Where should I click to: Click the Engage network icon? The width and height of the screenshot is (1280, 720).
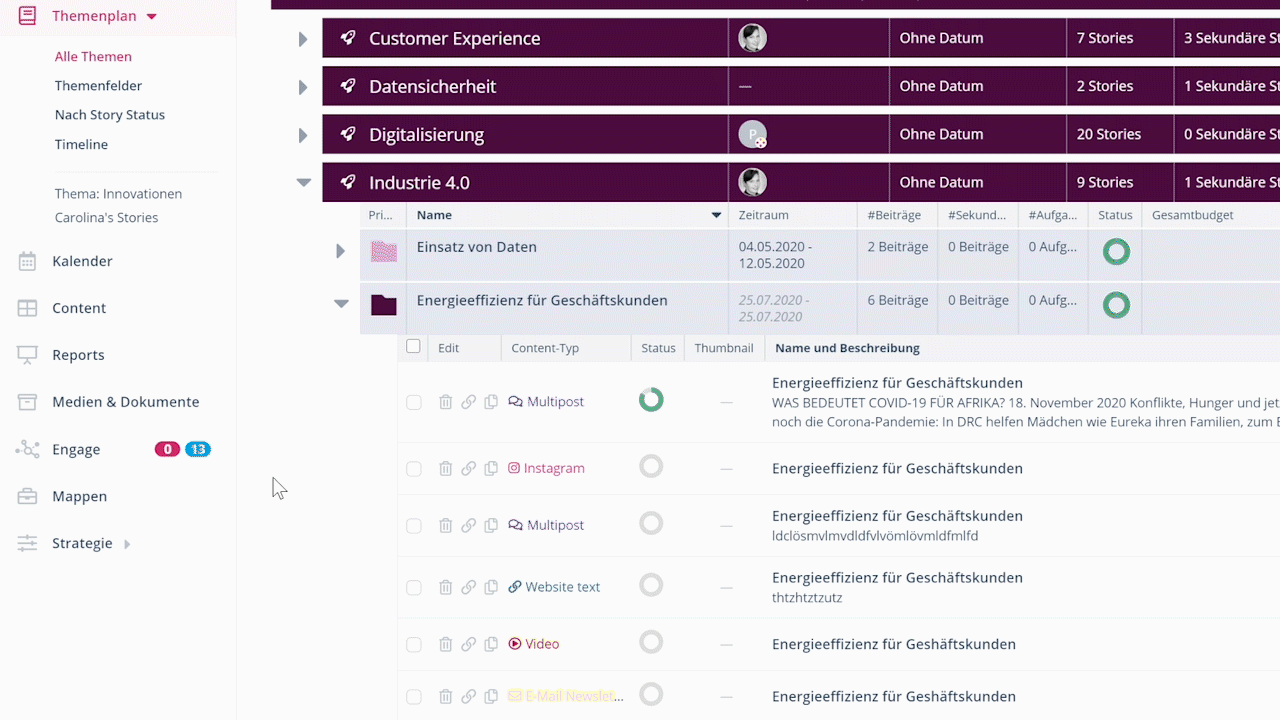pos(27,450)
